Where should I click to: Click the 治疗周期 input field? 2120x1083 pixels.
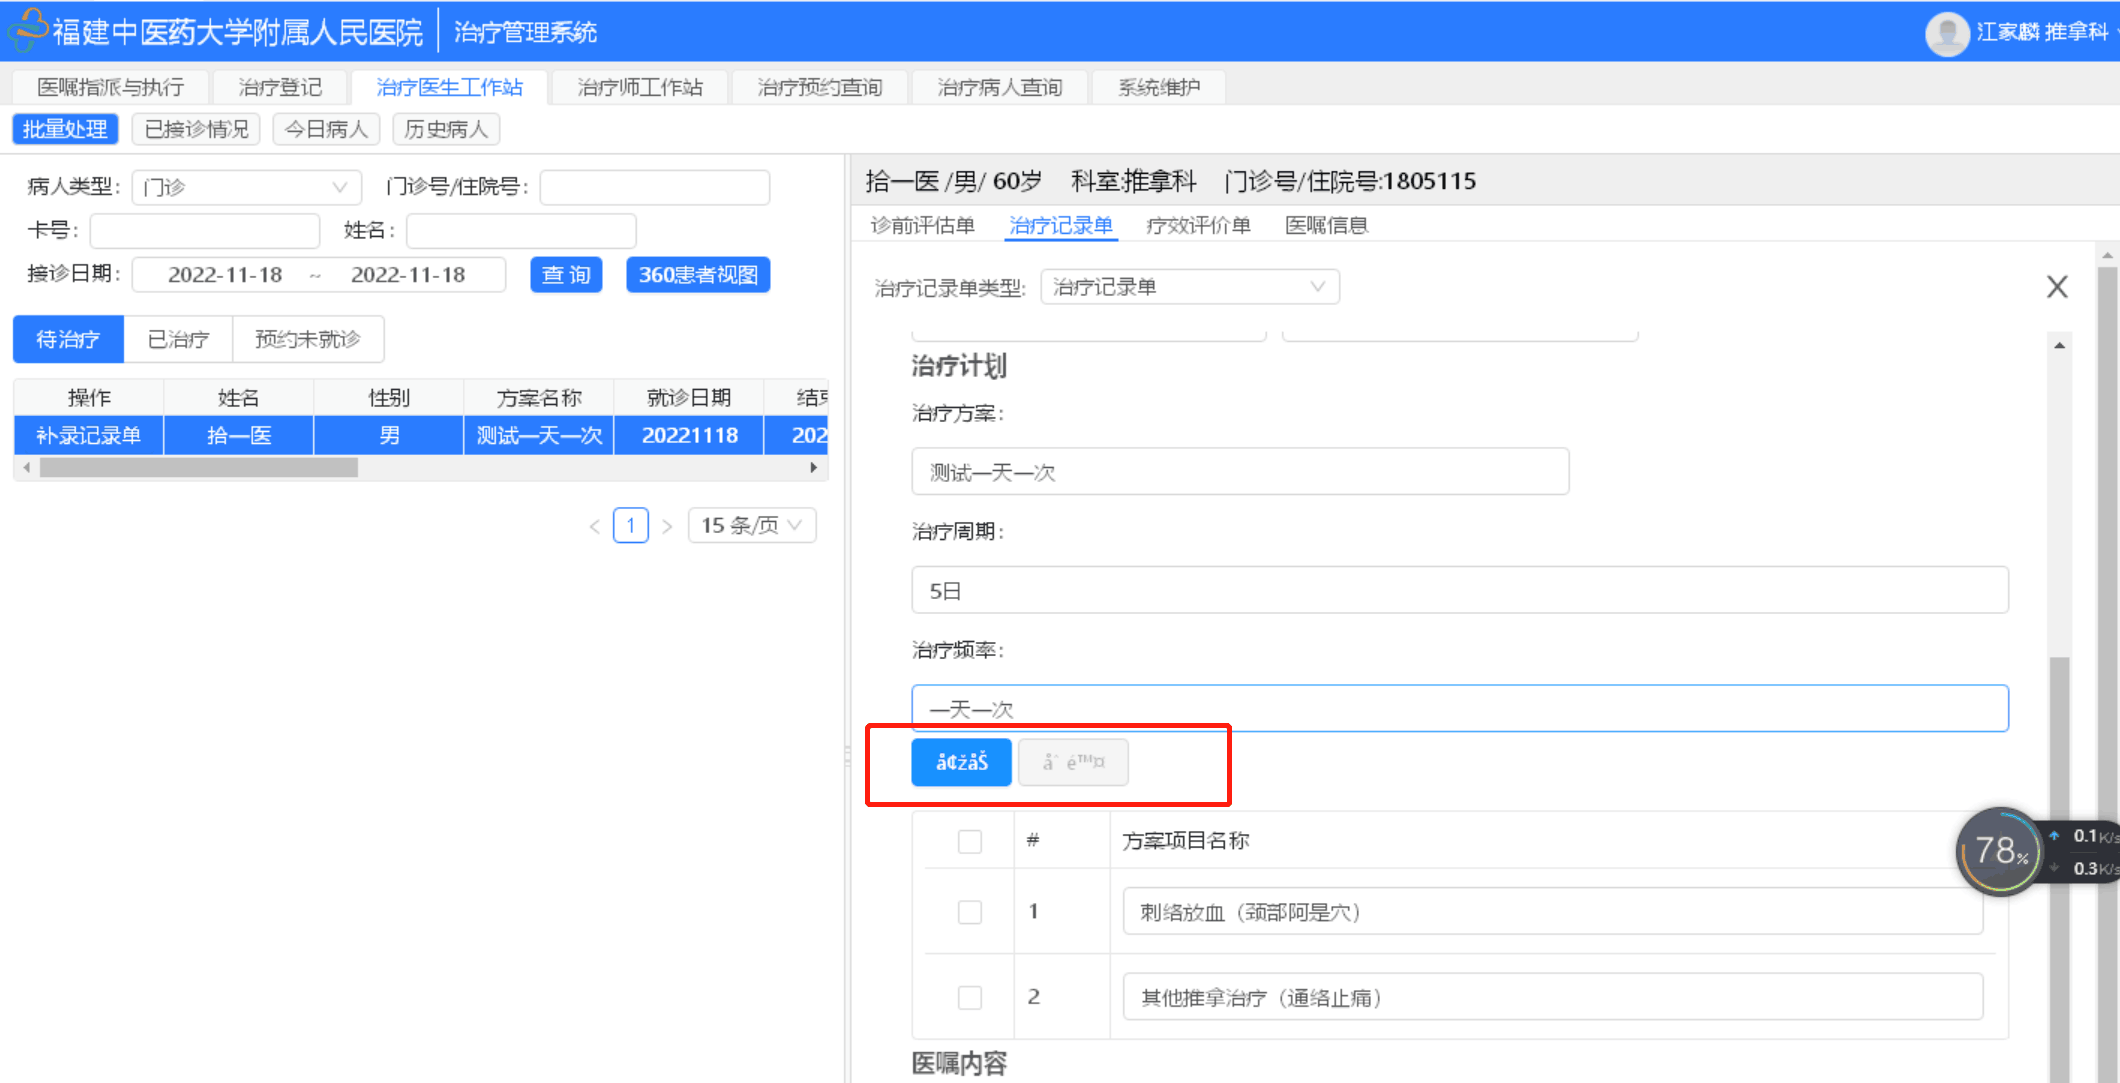tap(1459, 590)
